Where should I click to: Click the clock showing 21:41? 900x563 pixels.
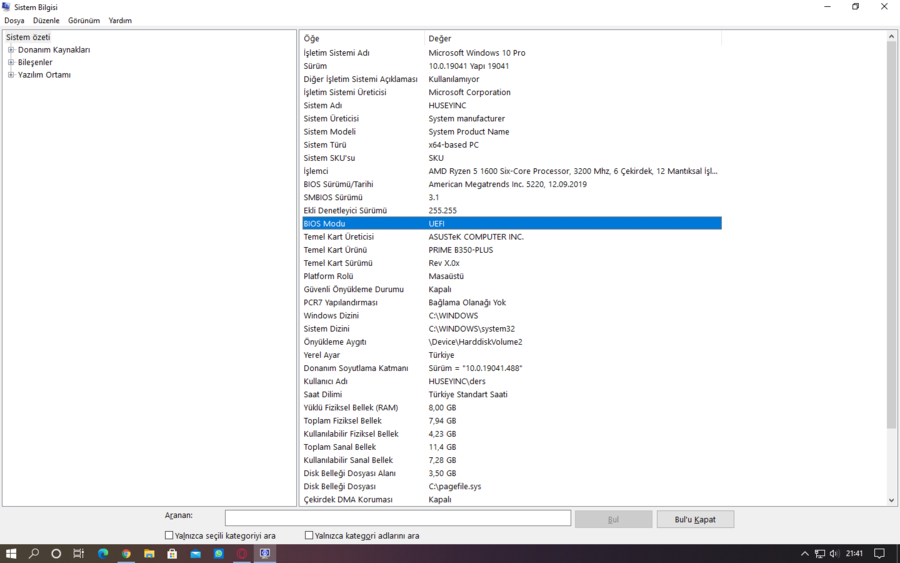[854, 554]
